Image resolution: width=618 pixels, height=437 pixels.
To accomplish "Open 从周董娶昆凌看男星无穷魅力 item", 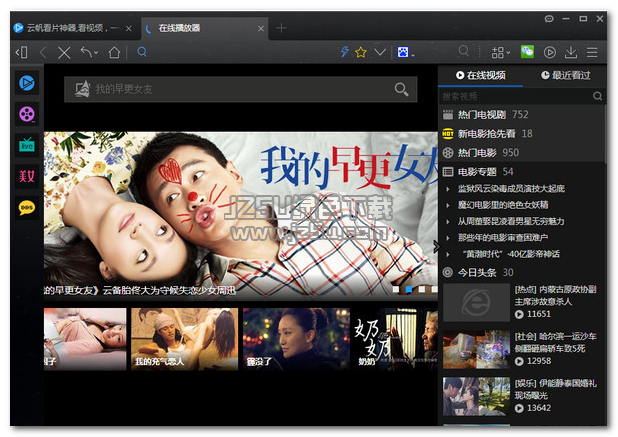I will pos(511,221).
